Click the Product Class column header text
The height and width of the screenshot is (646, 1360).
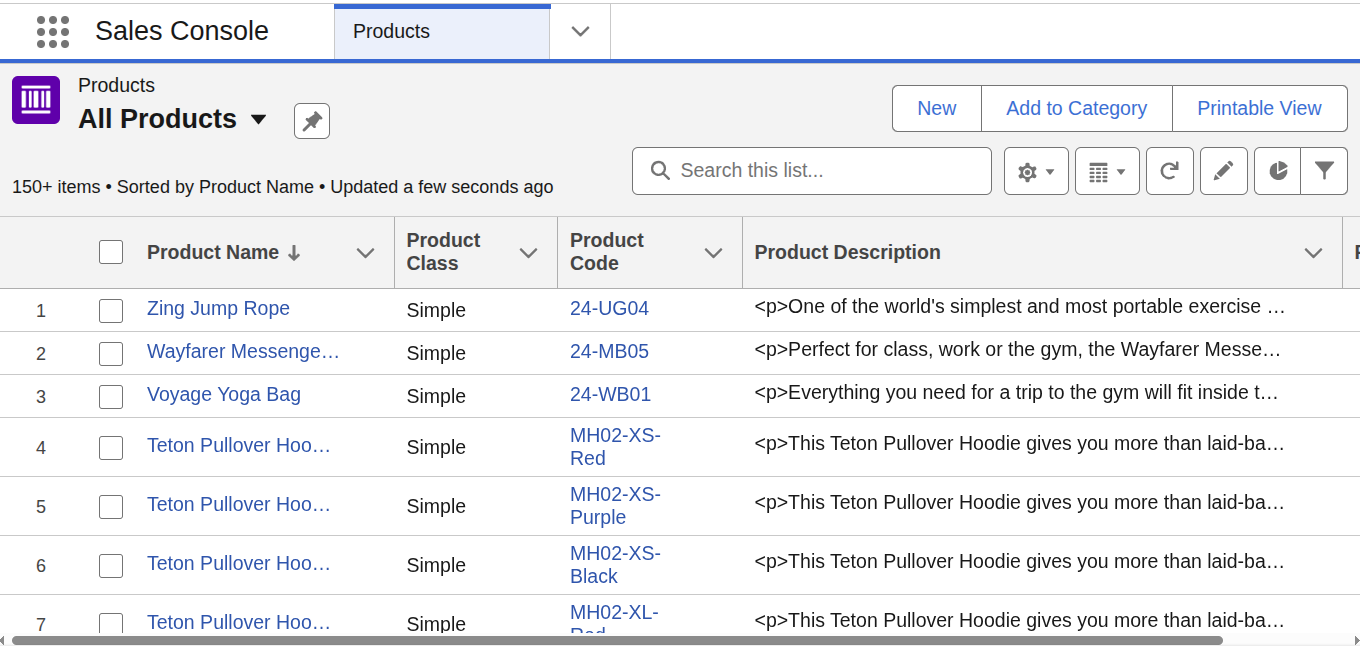(443, 252)
